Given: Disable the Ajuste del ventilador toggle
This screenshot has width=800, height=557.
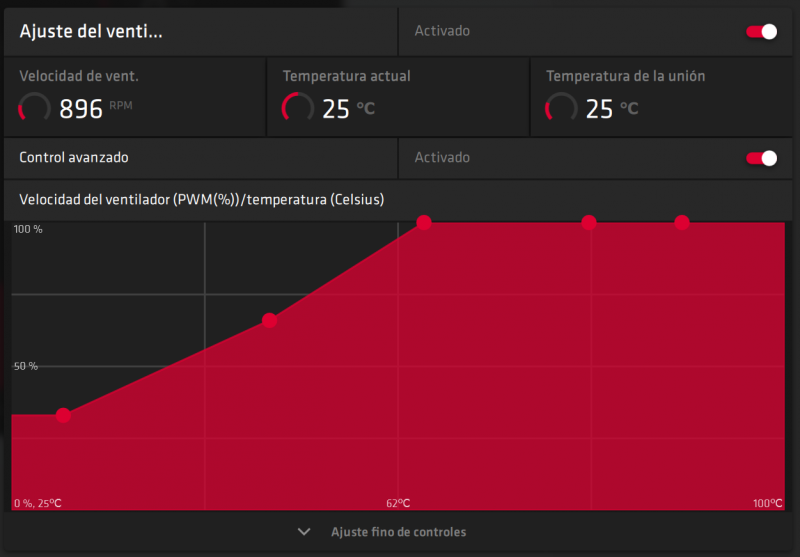Looking at the screenshot, I should point(761,31).
